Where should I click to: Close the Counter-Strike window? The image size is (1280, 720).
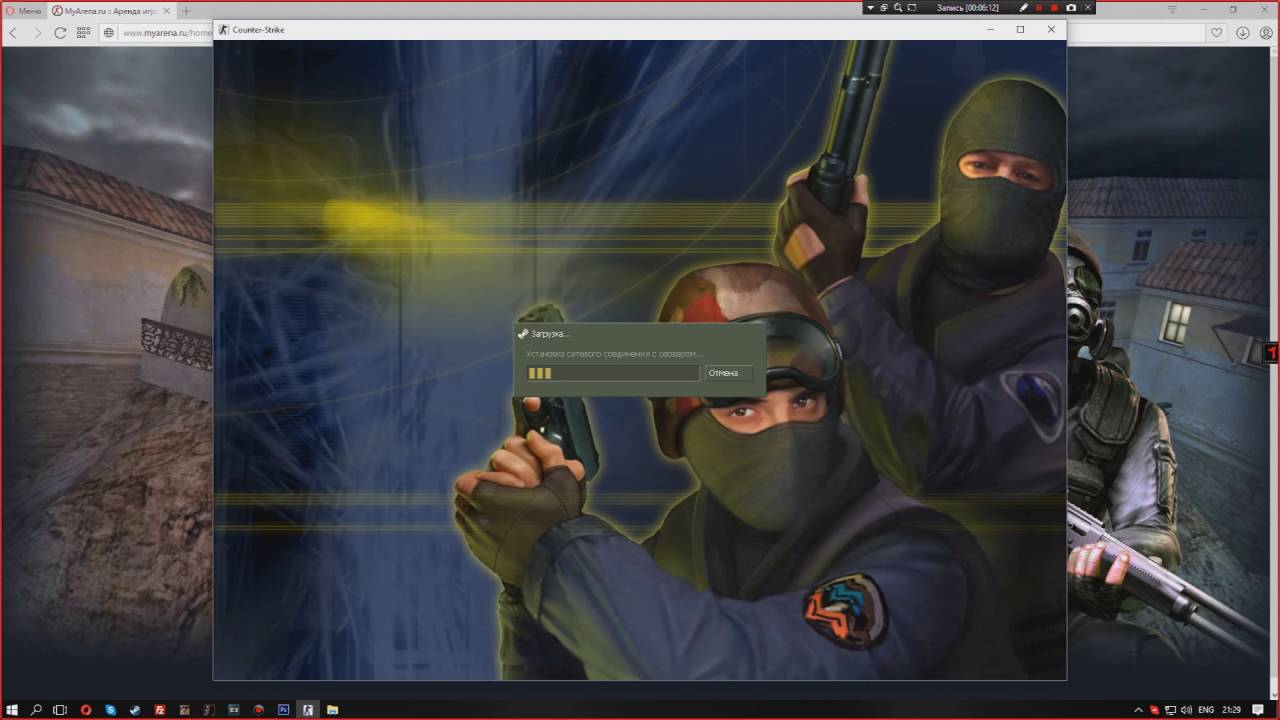point(1051,29)
